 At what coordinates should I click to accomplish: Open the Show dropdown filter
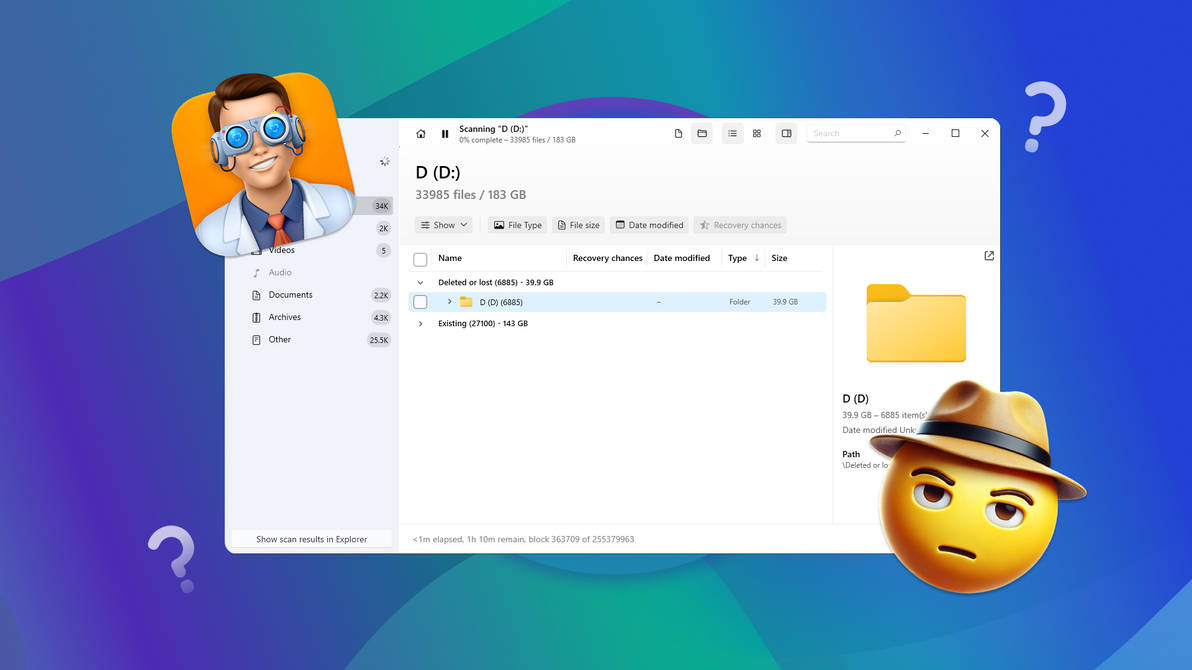tap(444, 225)
